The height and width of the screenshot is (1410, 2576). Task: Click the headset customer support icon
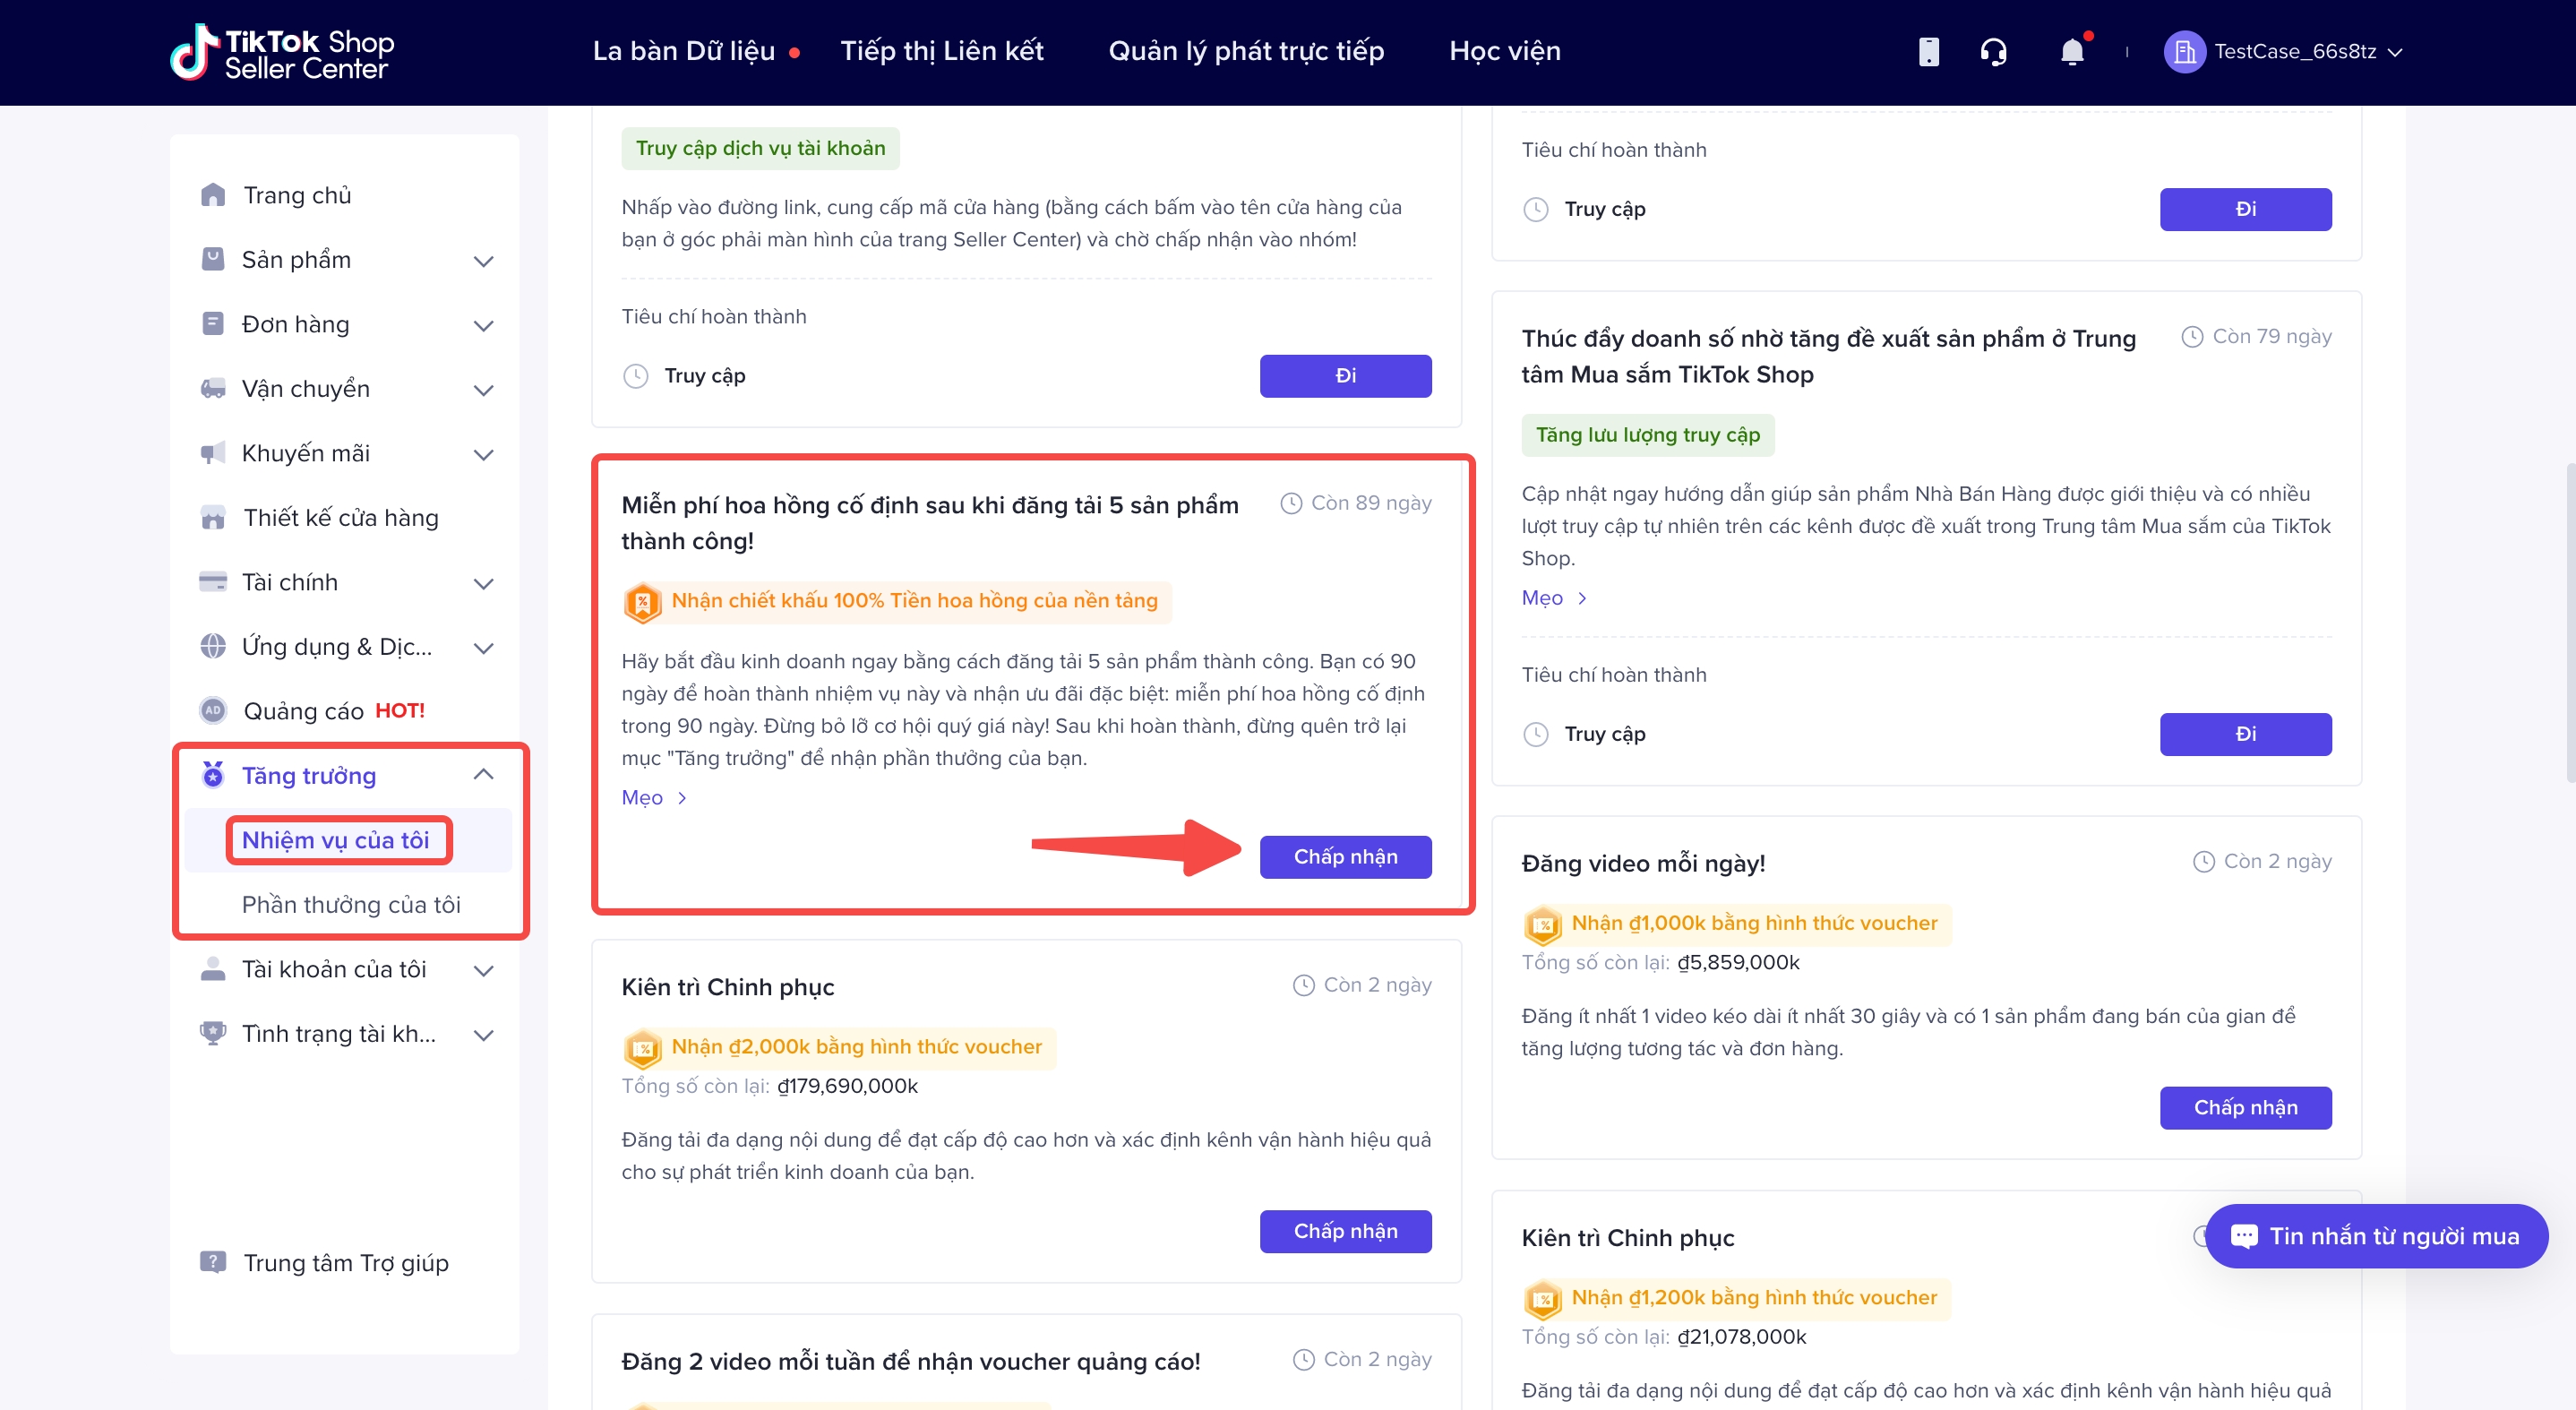coord(1993,52)
